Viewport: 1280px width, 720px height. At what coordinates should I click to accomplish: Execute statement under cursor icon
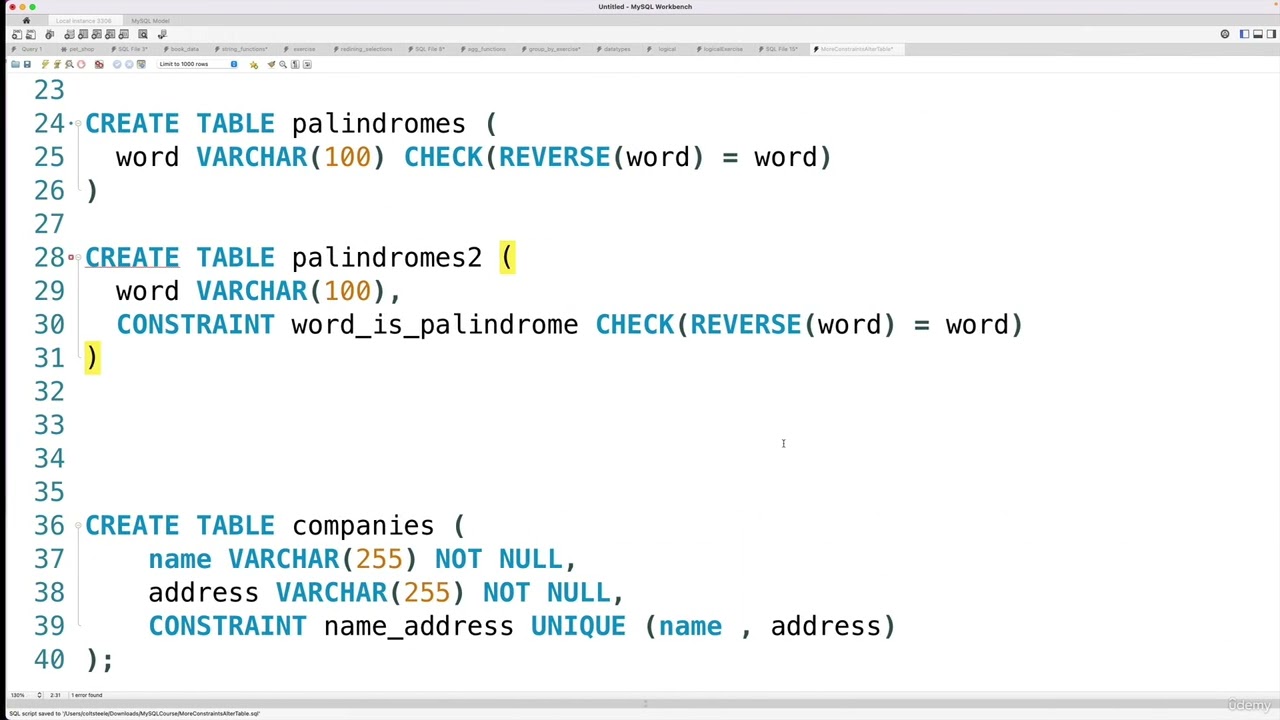pyautogui.click(x=57, y=64)
